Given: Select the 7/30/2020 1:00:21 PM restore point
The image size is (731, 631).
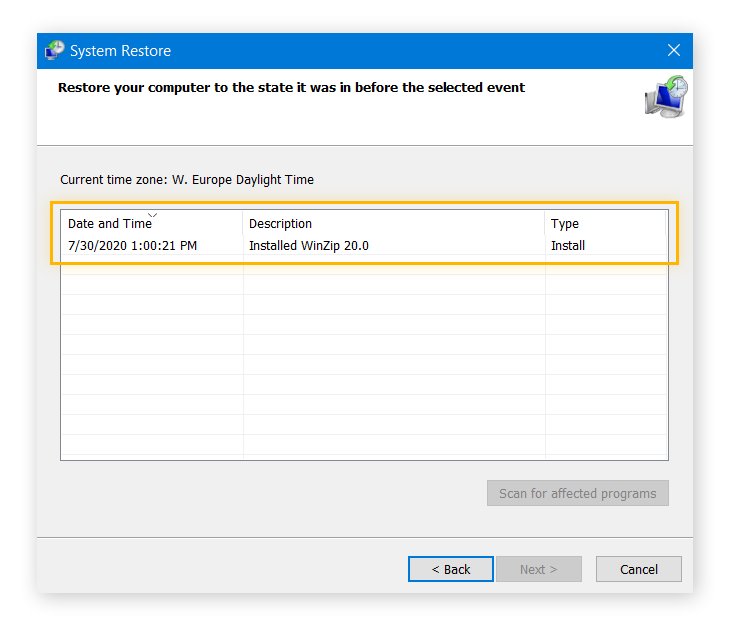Looking at the screenshot, I should point(133,246).
